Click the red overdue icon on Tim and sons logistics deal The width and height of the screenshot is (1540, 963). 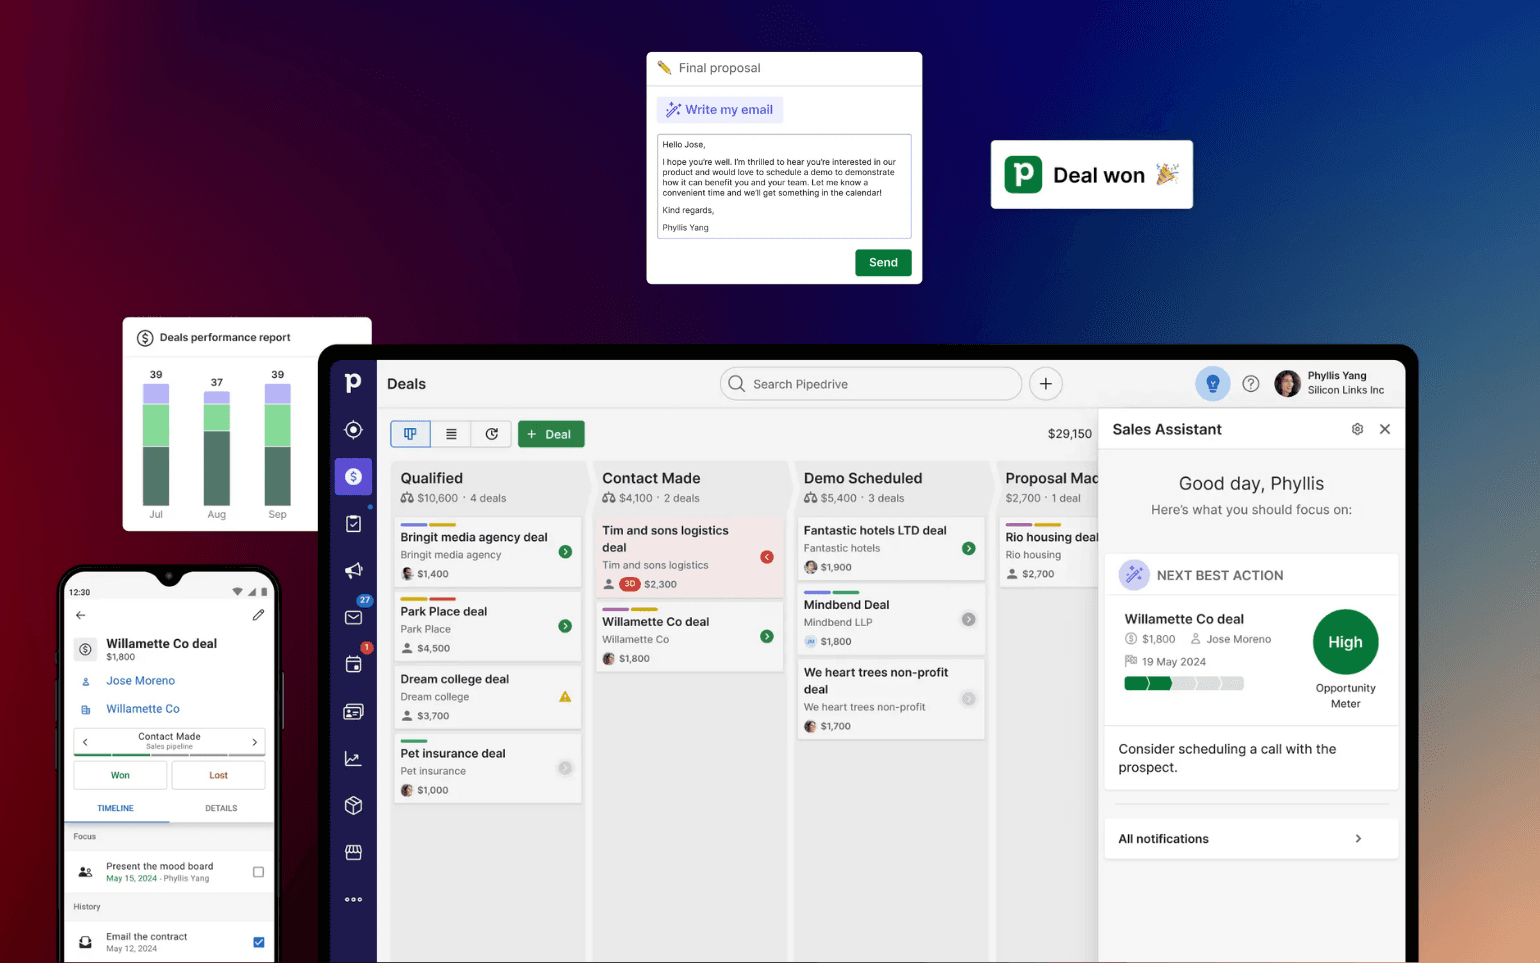pos(767,557)
